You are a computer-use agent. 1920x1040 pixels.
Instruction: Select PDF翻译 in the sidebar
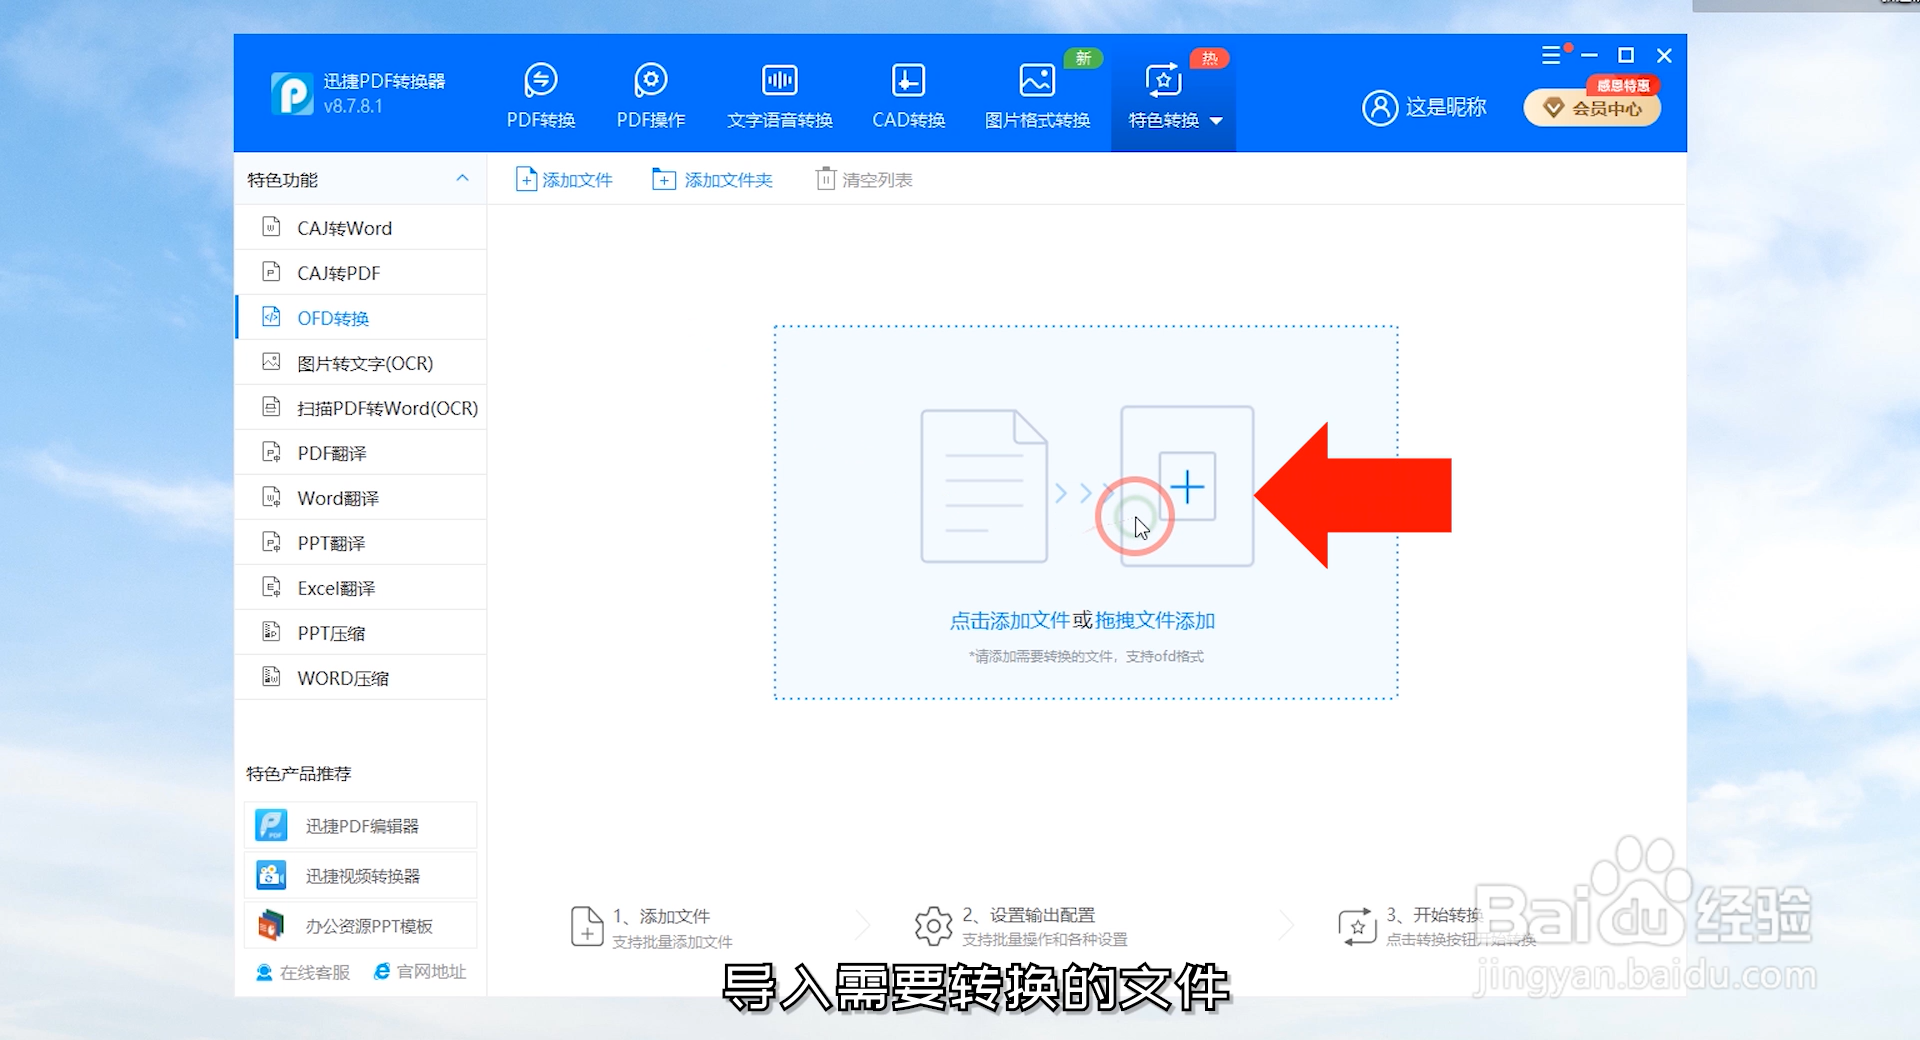[x=361, y=453]
